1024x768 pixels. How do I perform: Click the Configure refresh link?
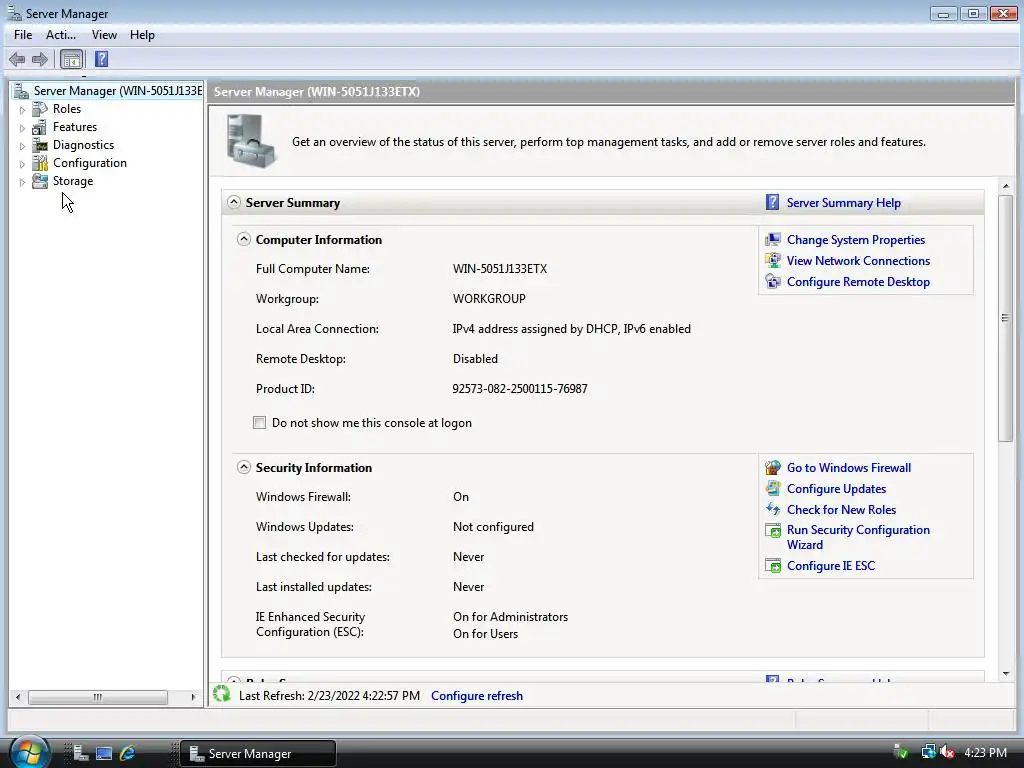coord(477,696)
